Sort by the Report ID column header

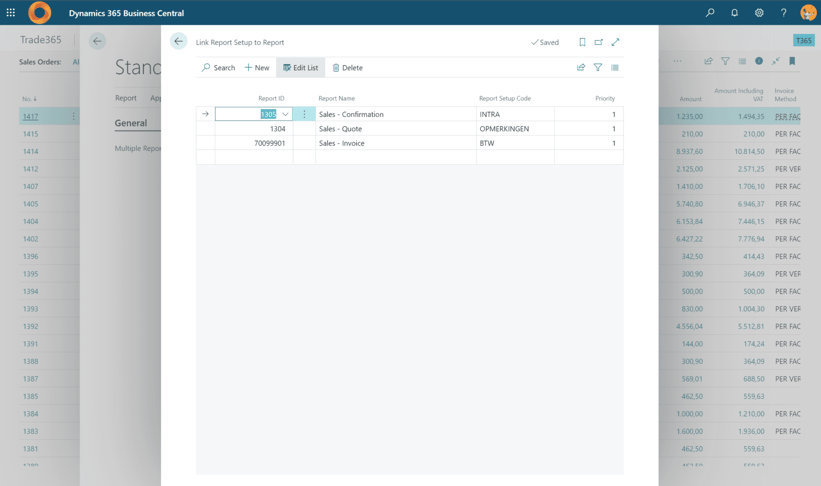[271, 98]
